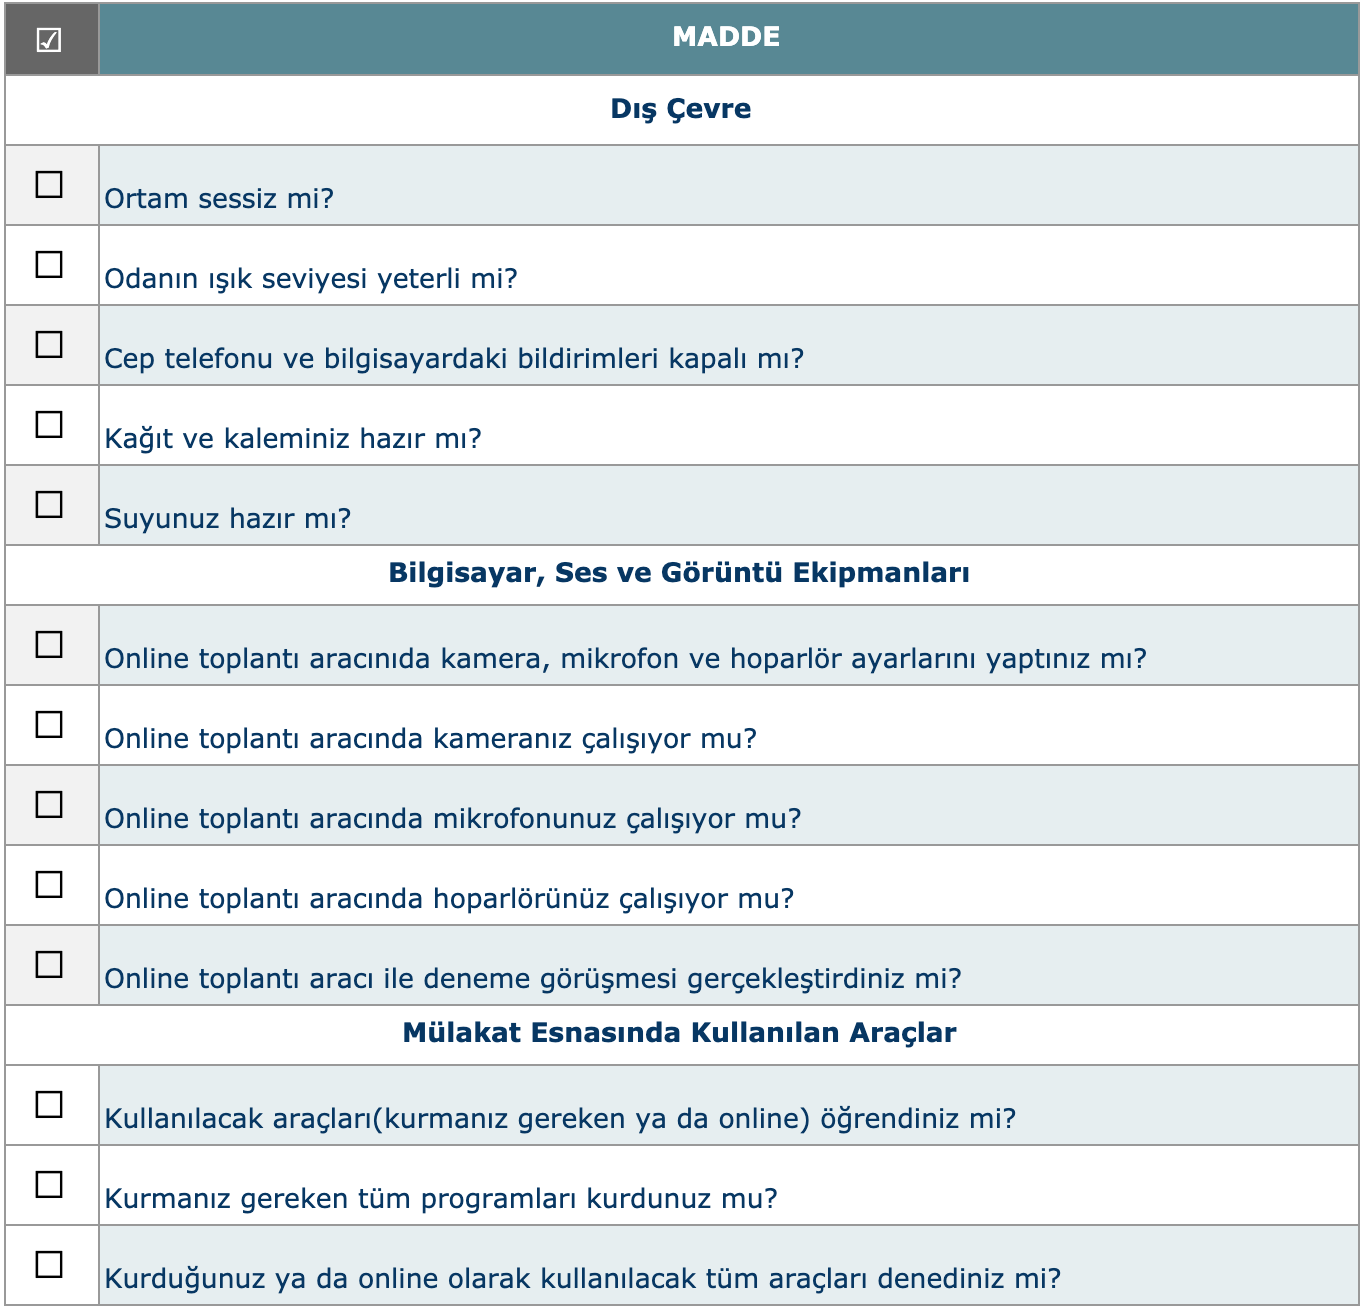Image resolution: width=1362 pixels, height=1312 pixels.
Task: Mark 'hoparlörünüz çalışıyor mu?' checkbox
Action: pyautogui.click(x=49, y=885)
